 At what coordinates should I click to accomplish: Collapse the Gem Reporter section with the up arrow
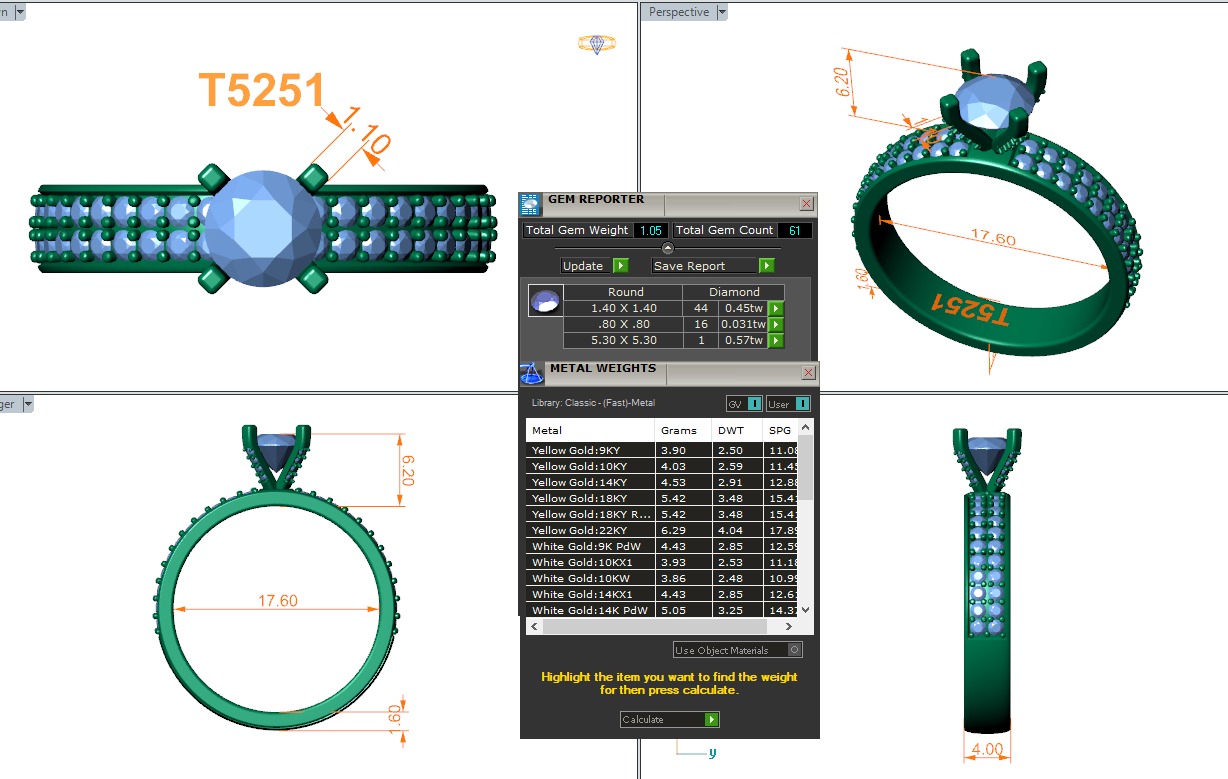(668, 248)
